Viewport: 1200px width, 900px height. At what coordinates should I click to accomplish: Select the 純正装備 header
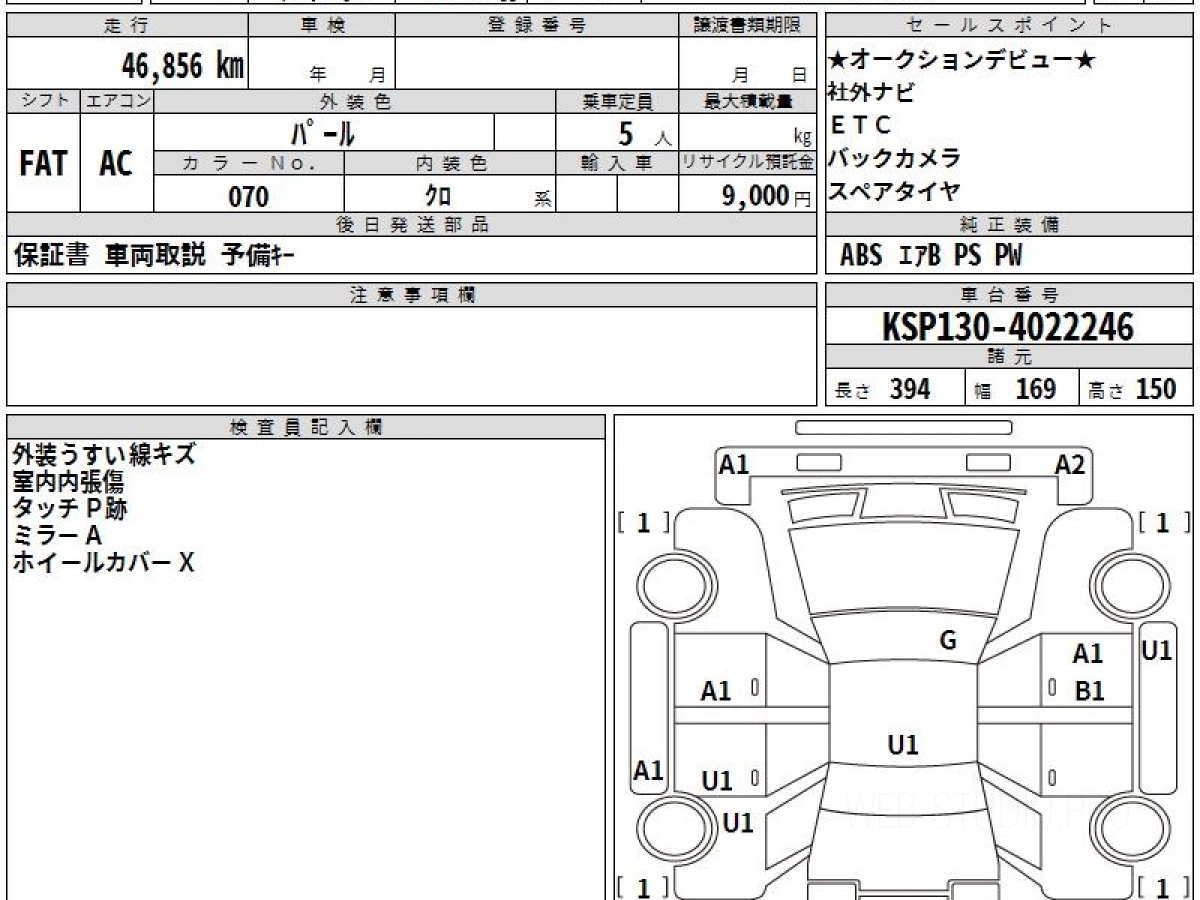(x=1009, y=225)
